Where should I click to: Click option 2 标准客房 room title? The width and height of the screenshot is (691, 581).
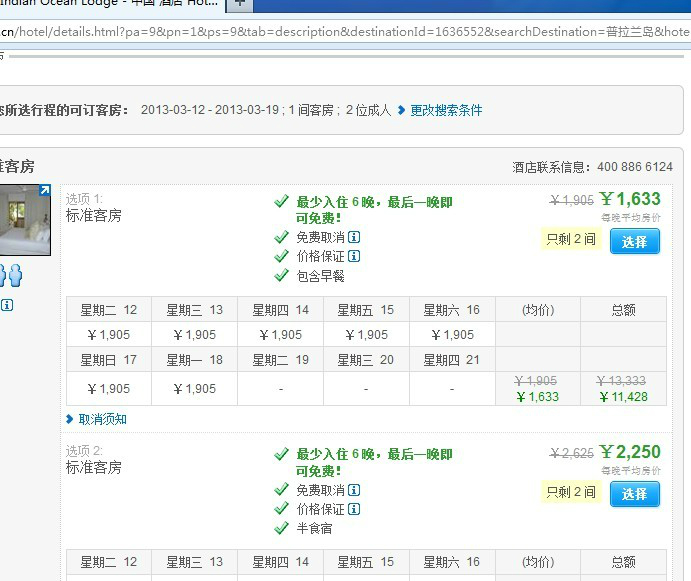94,467
